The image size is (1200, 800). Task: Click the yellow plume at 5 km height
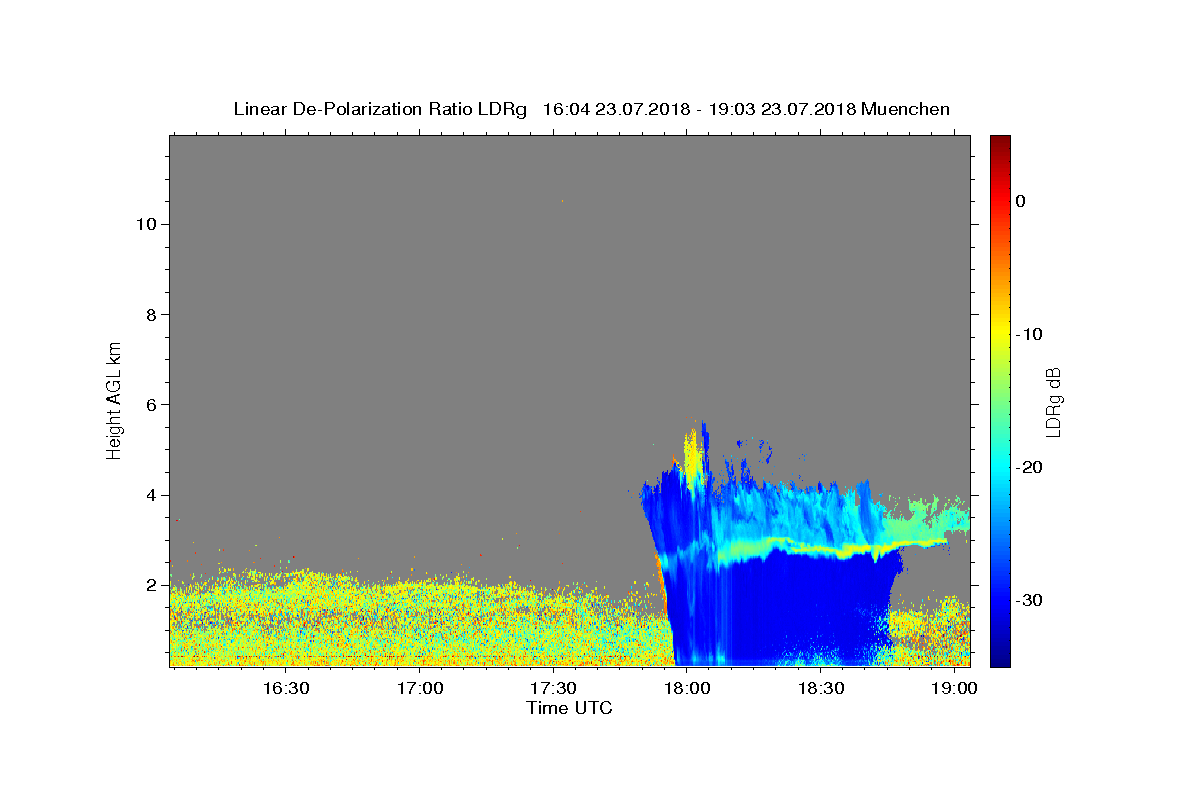coord(692,458)
